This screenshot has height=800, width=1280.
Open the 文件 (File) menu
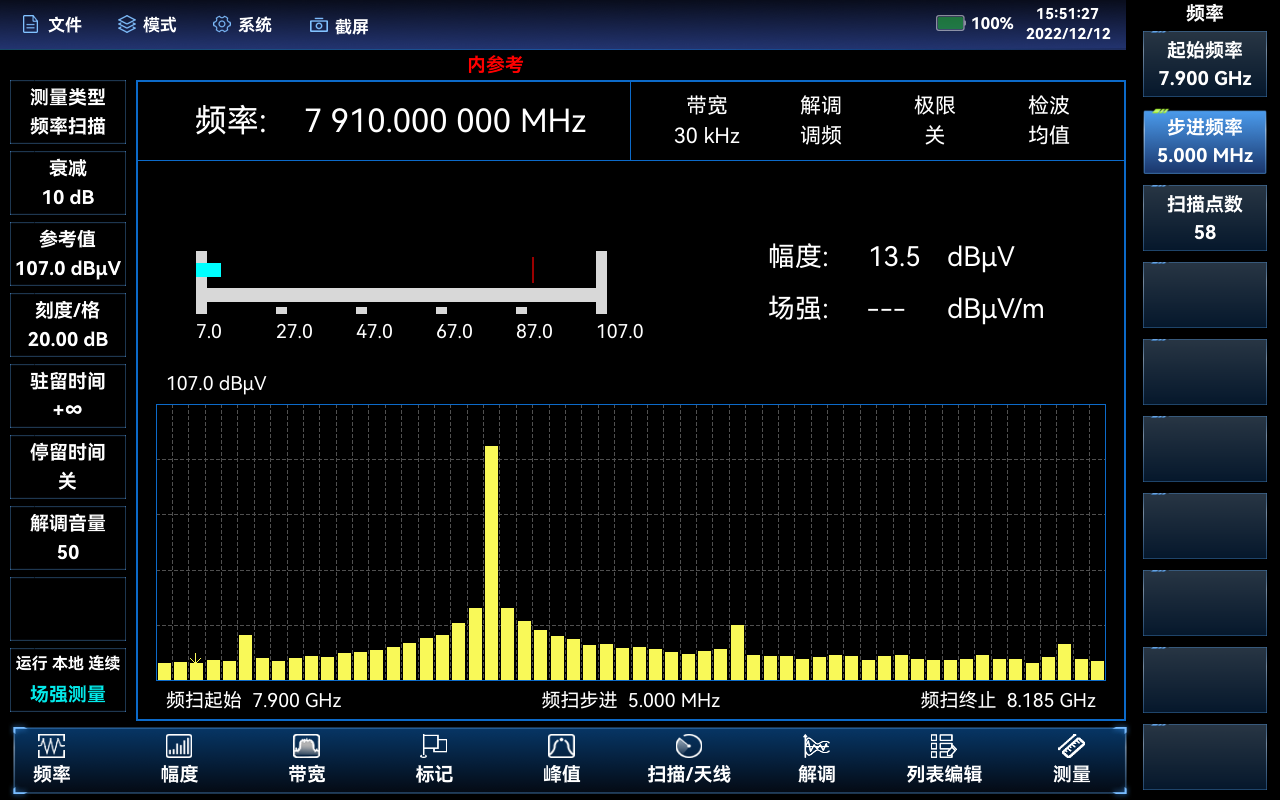click(x=52, y=25)
